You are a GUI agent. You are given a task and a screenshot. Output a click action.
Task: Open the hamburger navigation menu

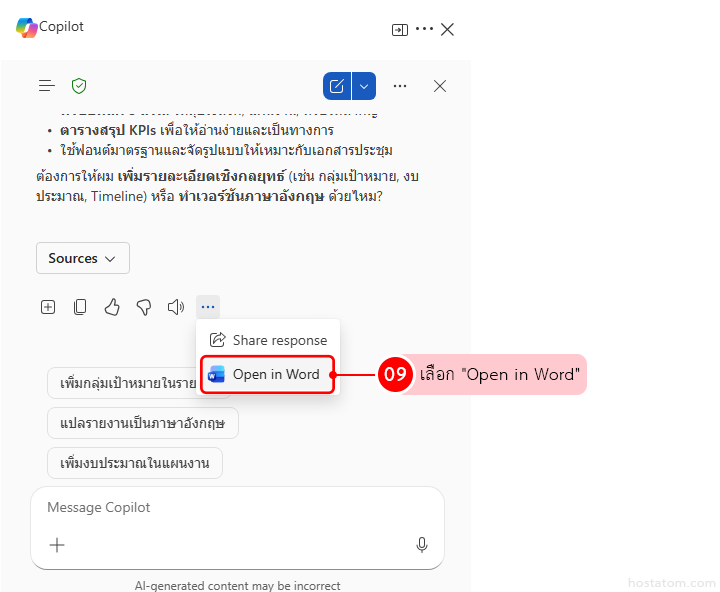click(47, 86)
